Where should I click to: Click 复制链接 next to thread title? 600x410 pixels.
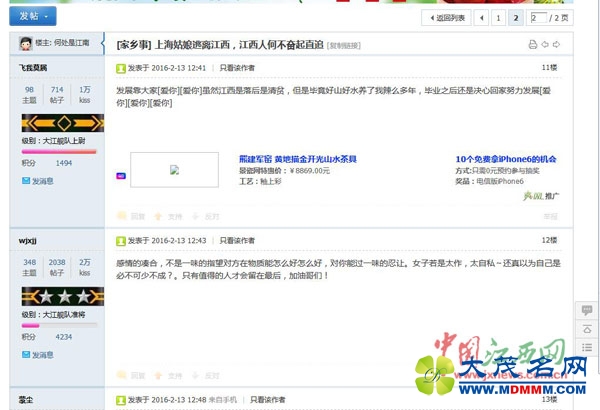(344, 46)
